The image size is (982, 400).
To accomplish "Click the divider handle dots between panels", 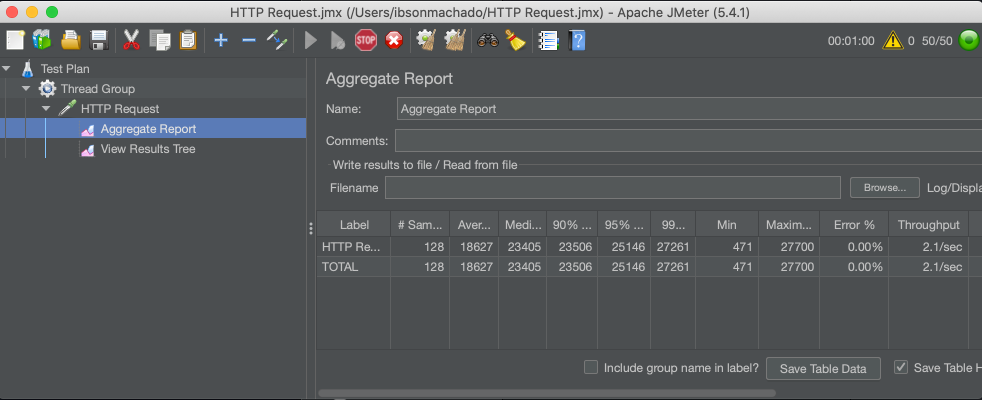I will click(311, 228).
